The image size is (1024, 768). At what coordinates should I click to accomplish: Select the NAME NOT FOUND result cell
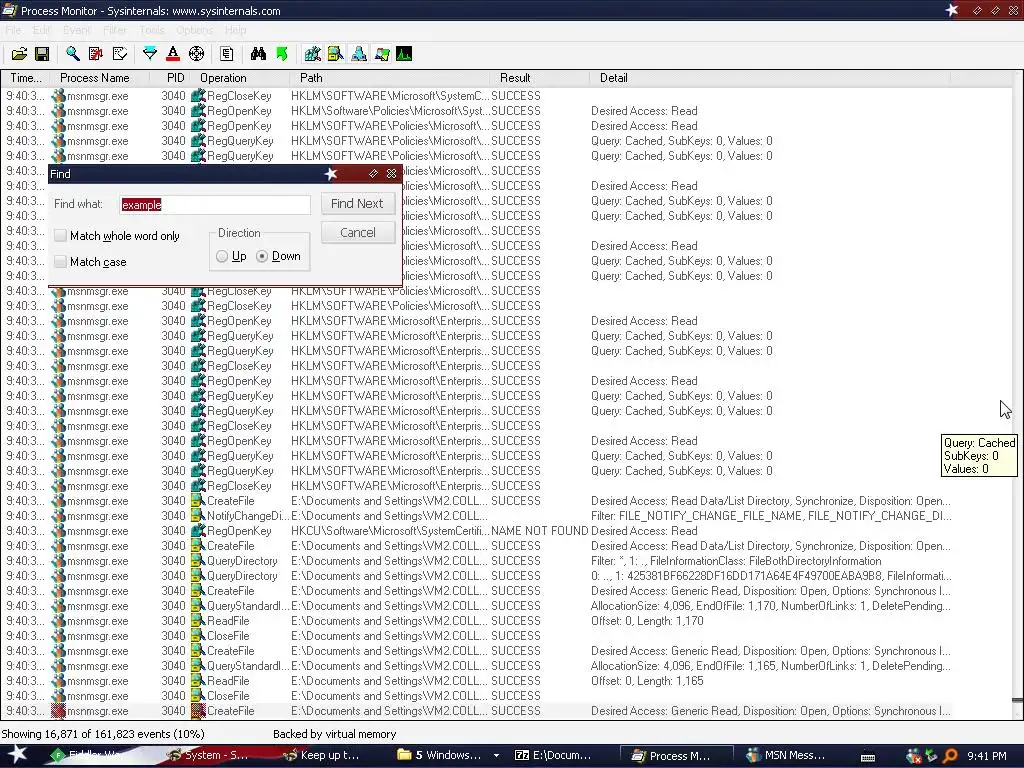coord(539,531)
